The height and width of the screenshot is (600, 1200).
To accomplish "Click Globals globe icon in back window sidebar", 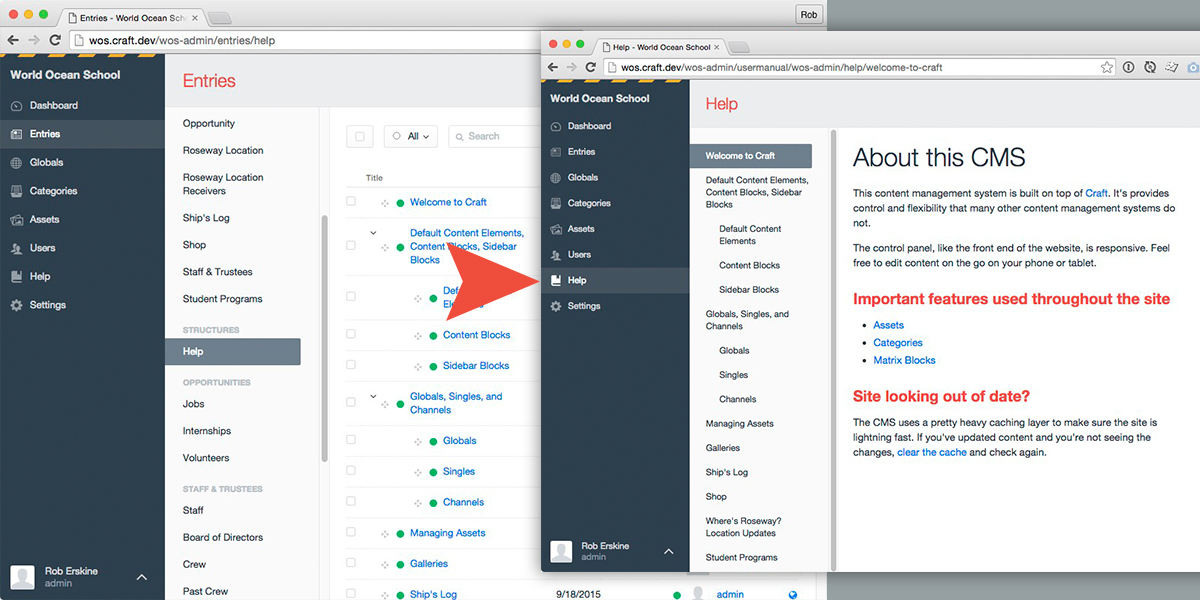I will coord(16,163).
